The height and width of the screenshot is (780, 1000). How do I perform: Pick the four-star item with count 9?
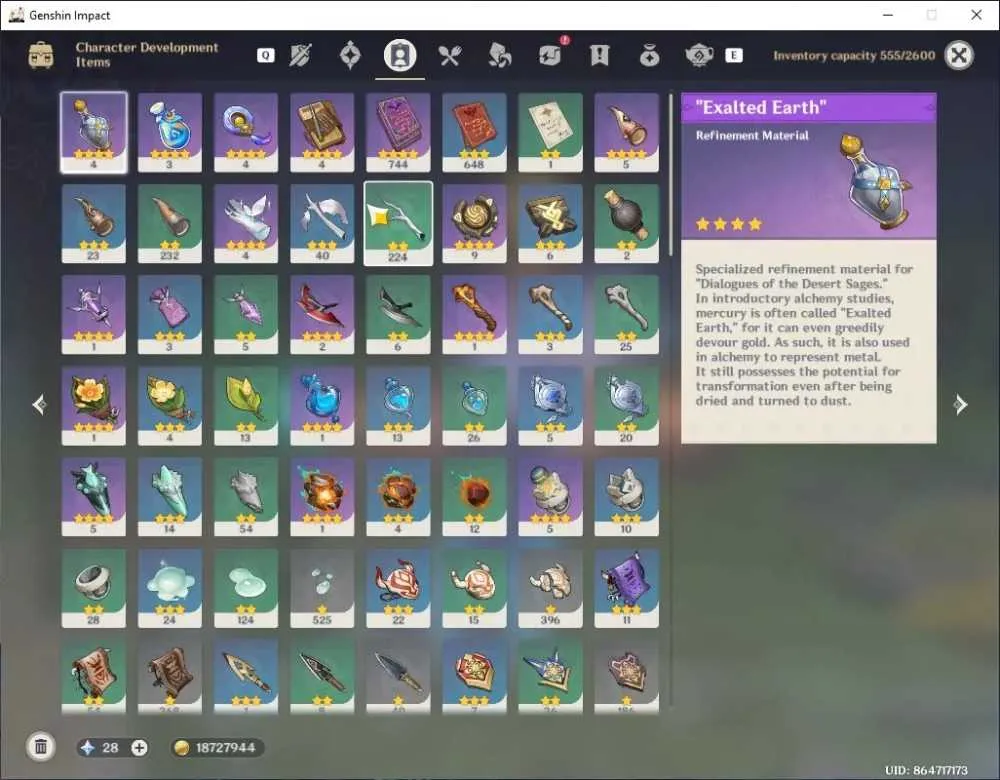tap(474, 223)
